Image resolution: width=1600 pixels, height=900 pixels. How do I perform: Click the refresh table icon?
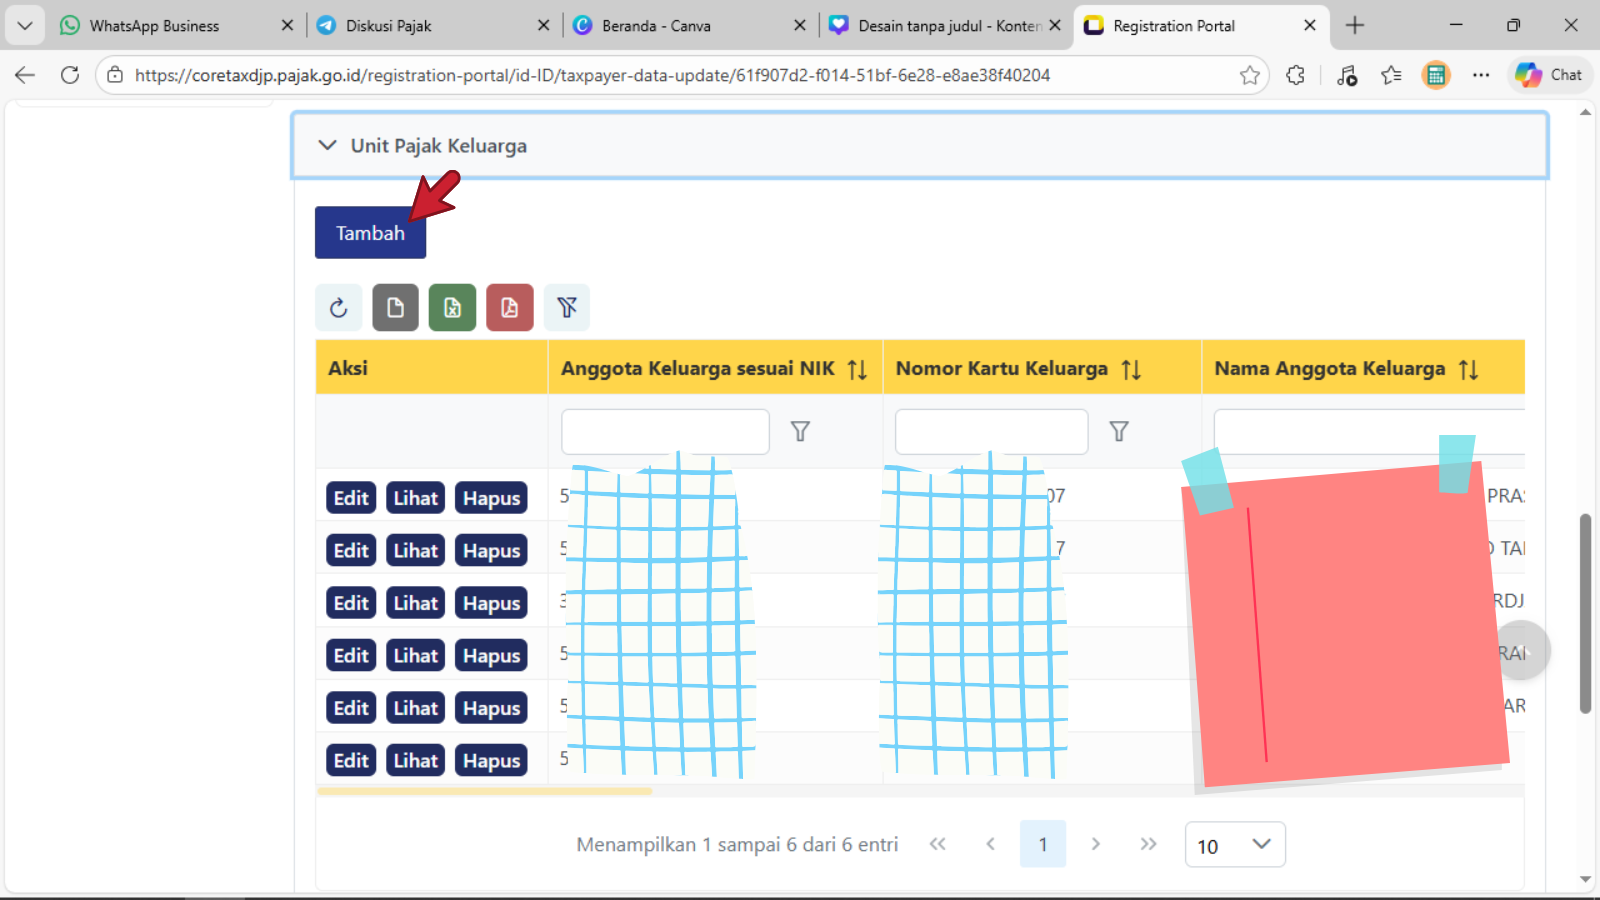click(x=338, y=308)
